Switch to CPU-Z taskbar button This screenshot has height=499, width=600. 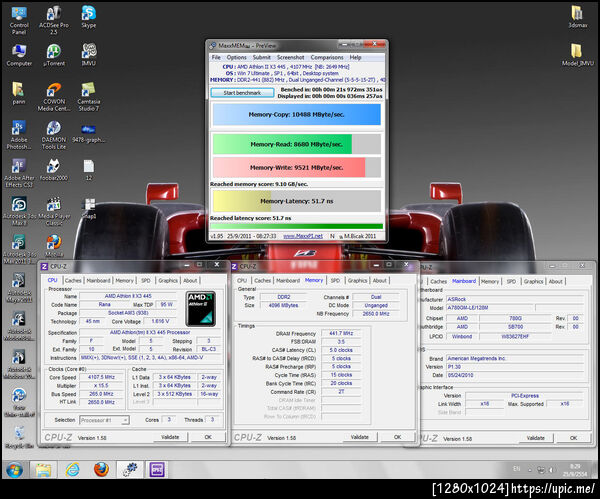[157, 470]
